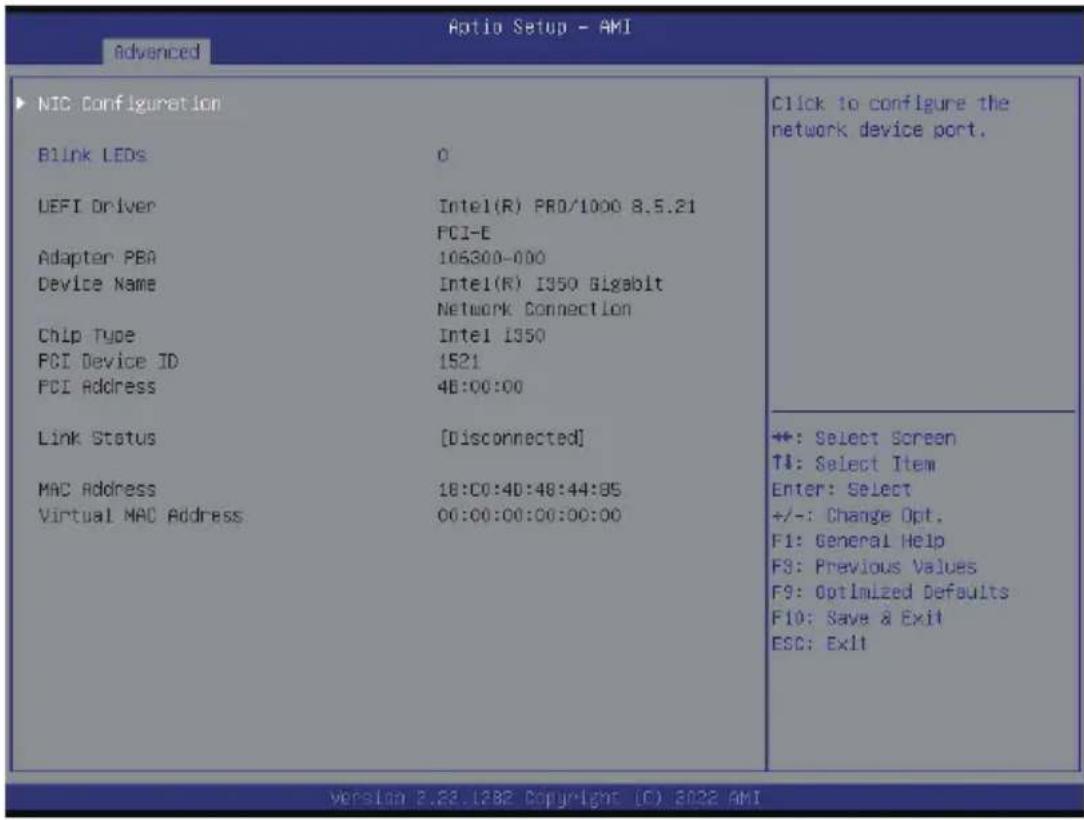The width and height of the screenshot is (1084, 820).
Task: Click Chip Type value Intel I350
Action: point(492,335)
